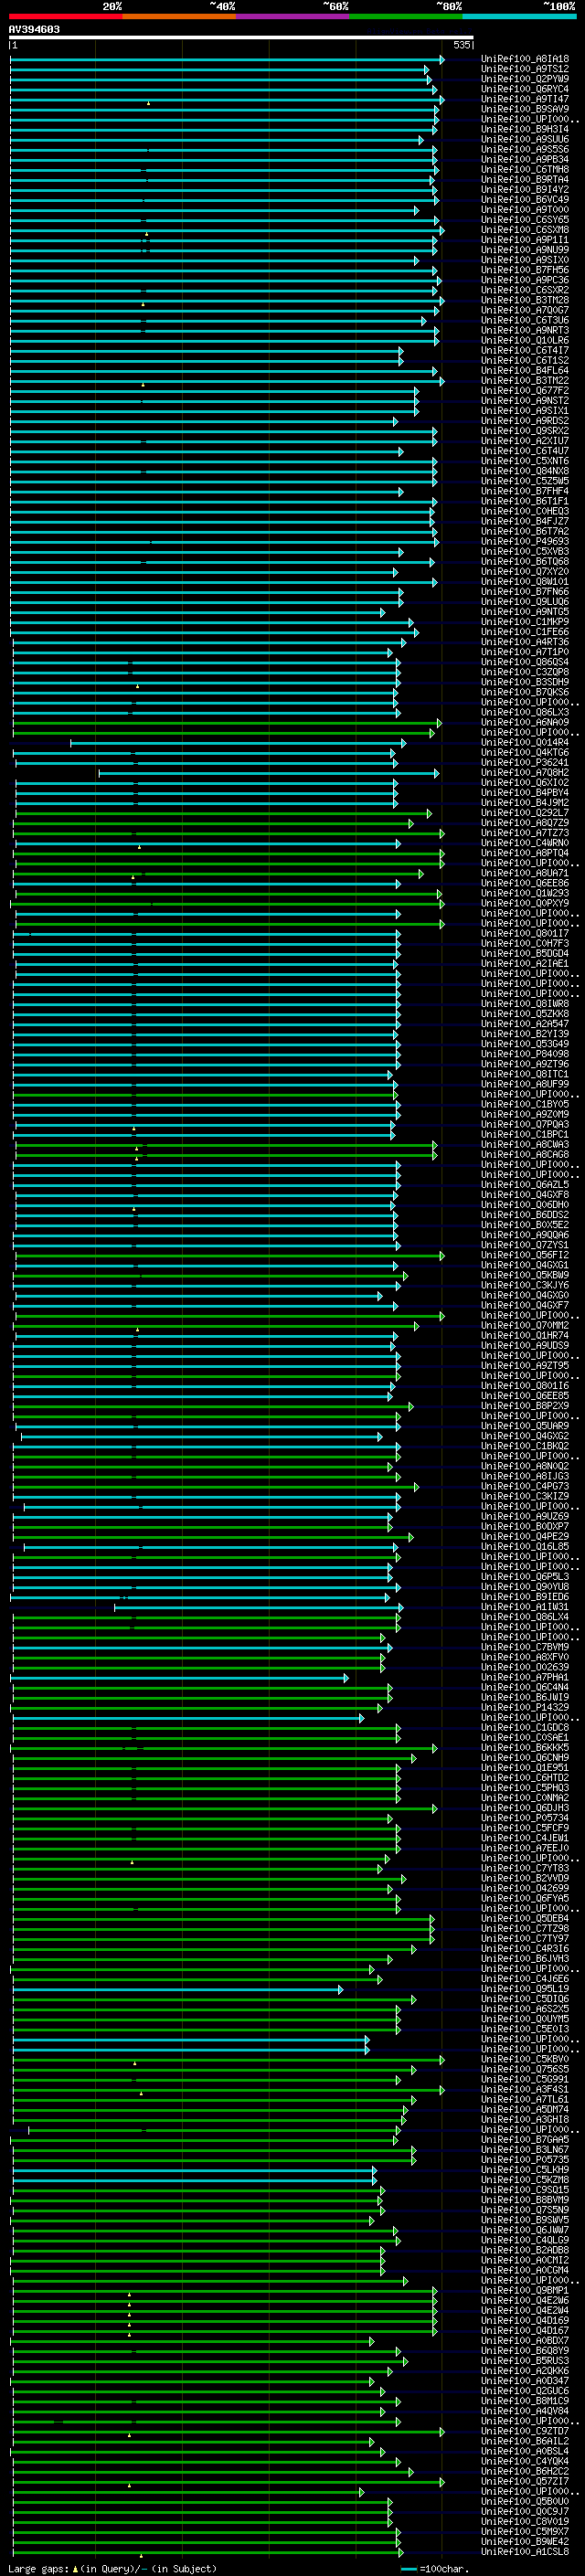Open hit UniRef100_P05734
This screenshot has width=585, height=2576.
(525, 1818)
